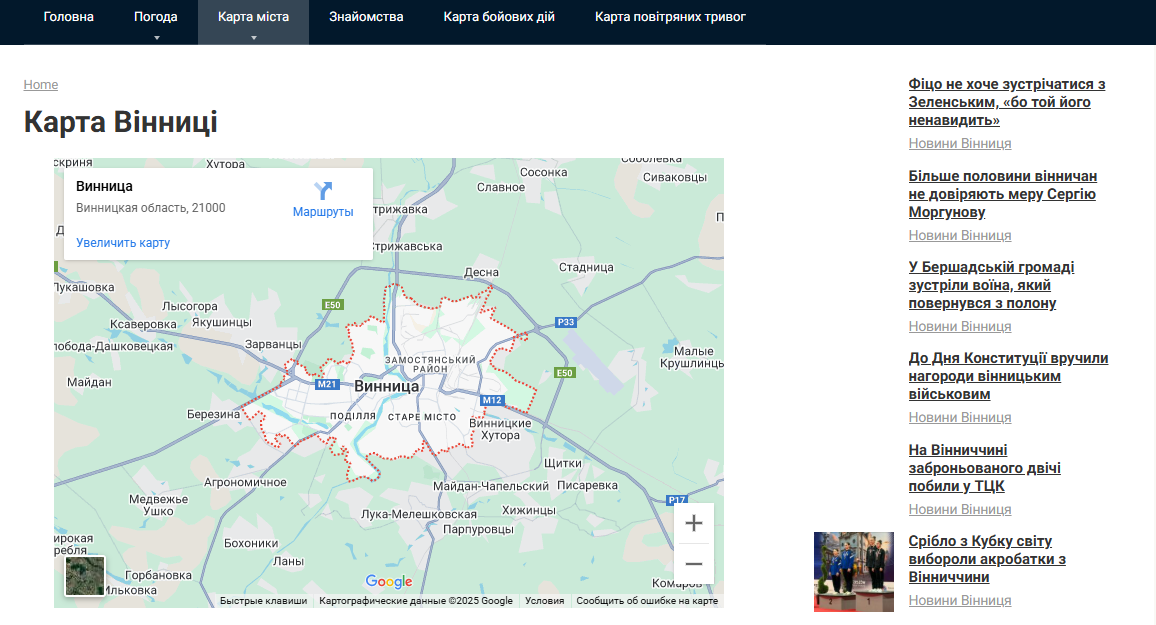1156x625 pixels.
Task: Click Агрономичное label on the map
Action: (245, 482)
